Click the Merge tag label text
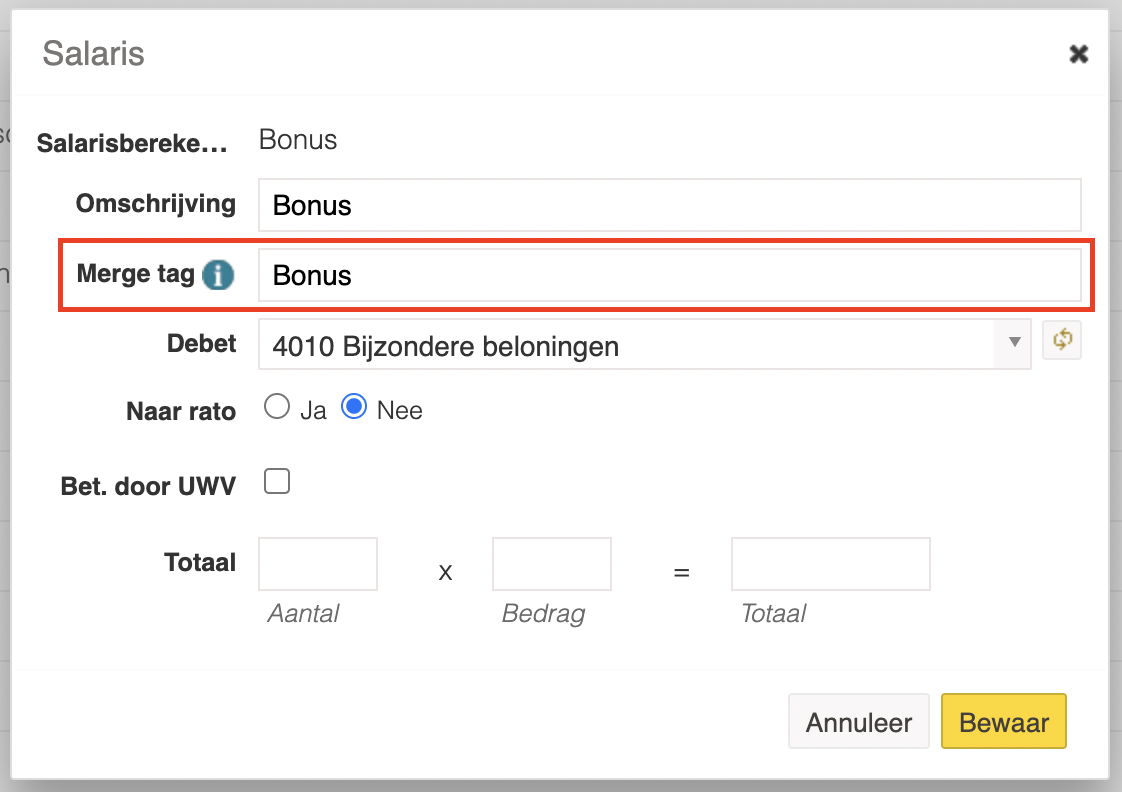The width and height of the screenshot is (1122, 792). click(135, 275)
